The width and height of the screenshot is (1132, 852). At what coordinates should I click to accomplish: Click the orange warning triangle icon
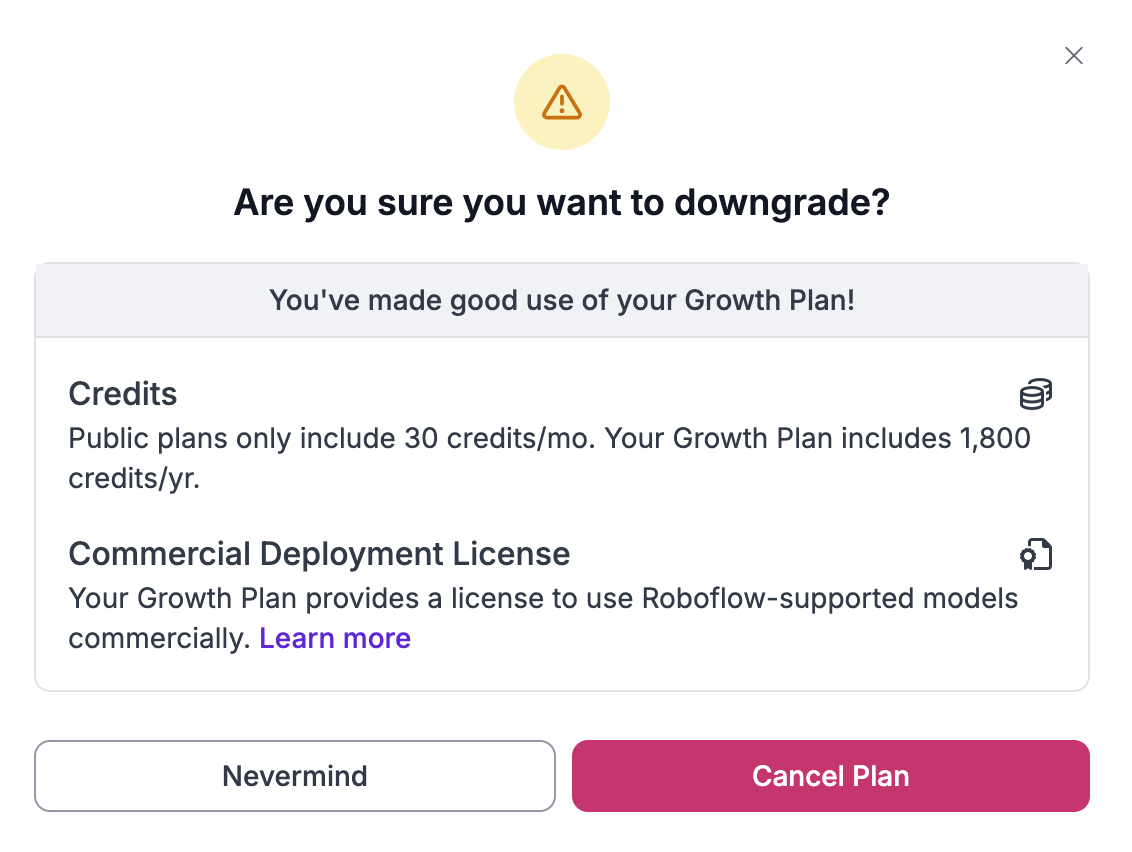pos(561,102)
